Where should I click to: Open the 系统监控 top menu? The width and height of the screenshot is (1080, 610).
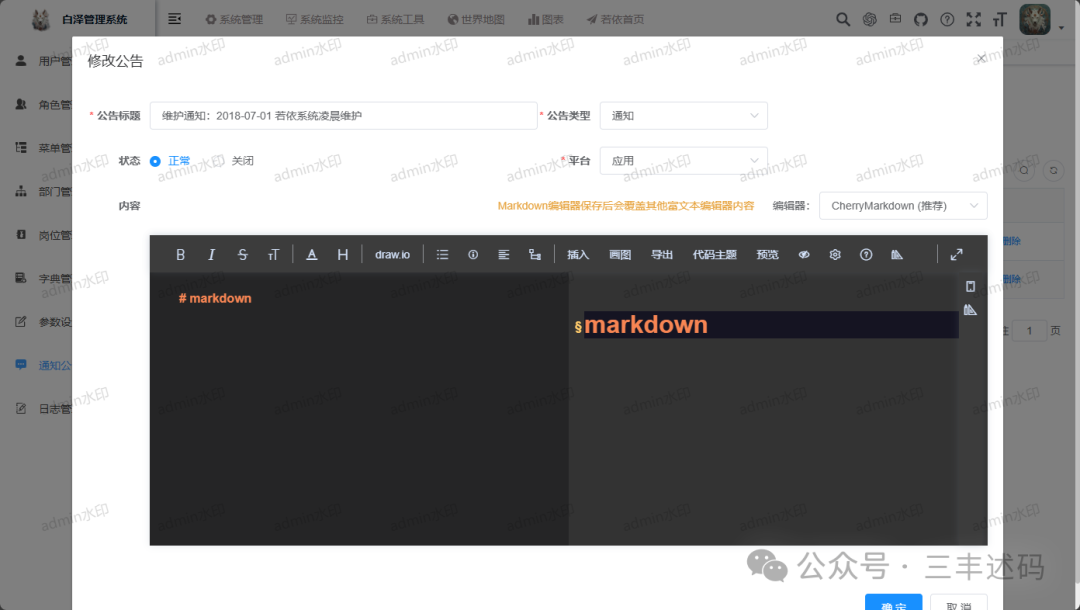pyautogui.click(x=315, y=19)
